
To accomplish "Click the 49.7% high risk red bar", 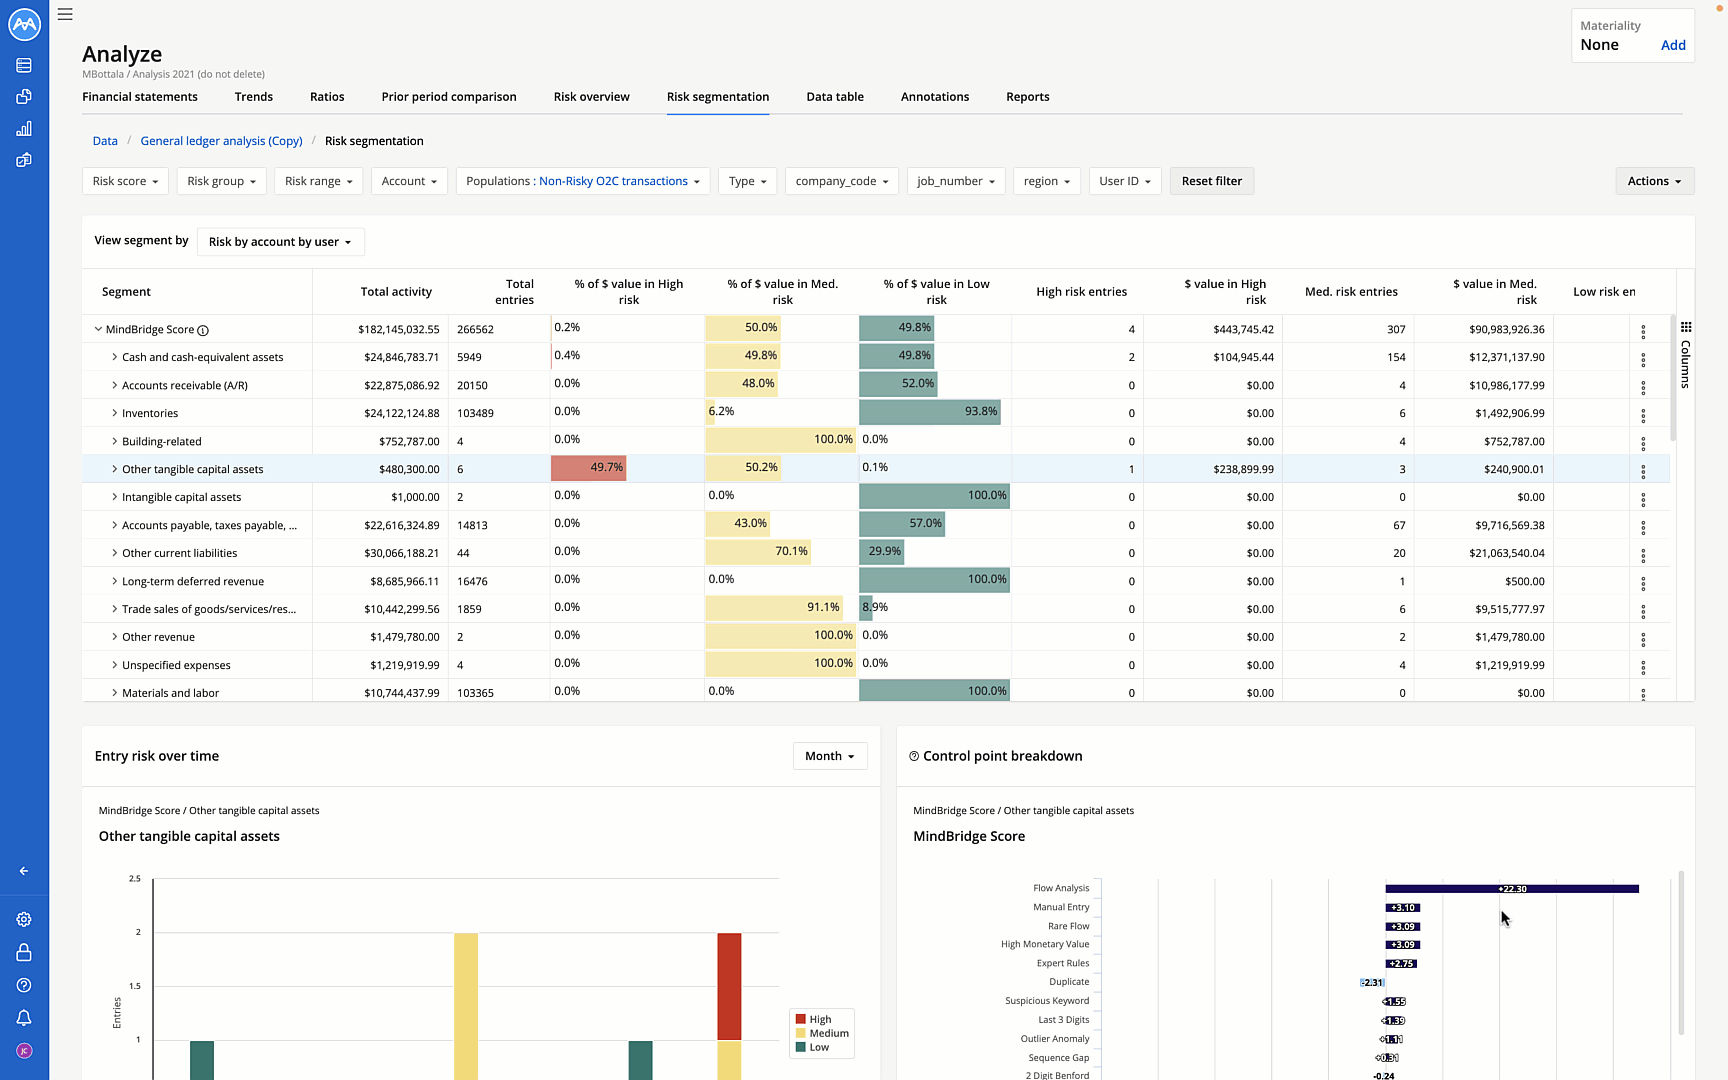I will tap(589, 468).
